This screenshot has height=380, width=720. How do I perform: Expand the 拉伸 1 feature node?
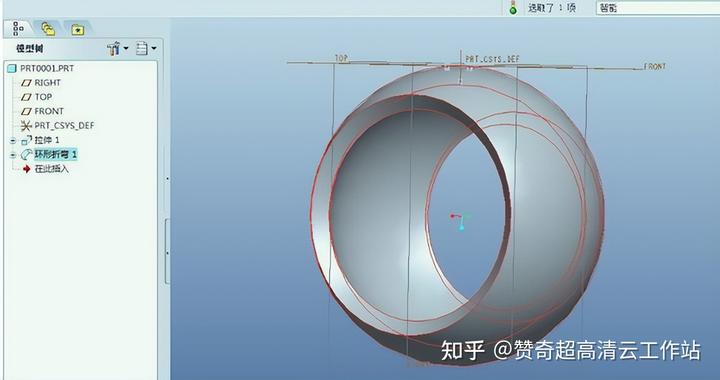13,140
